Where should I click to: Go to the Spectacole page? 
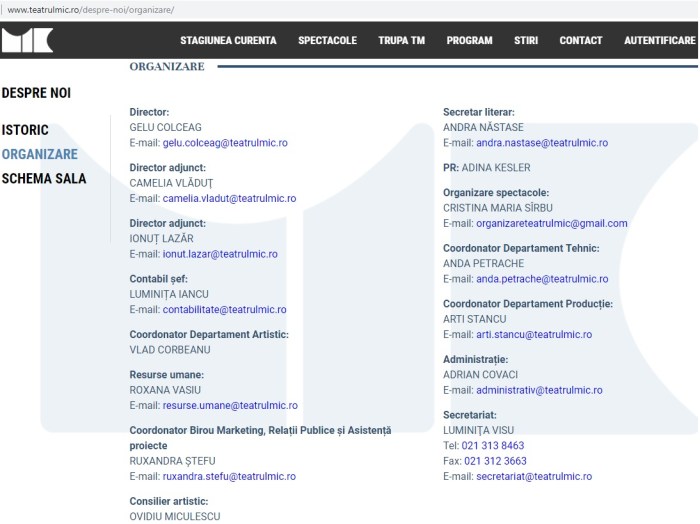tap(327, 41)
